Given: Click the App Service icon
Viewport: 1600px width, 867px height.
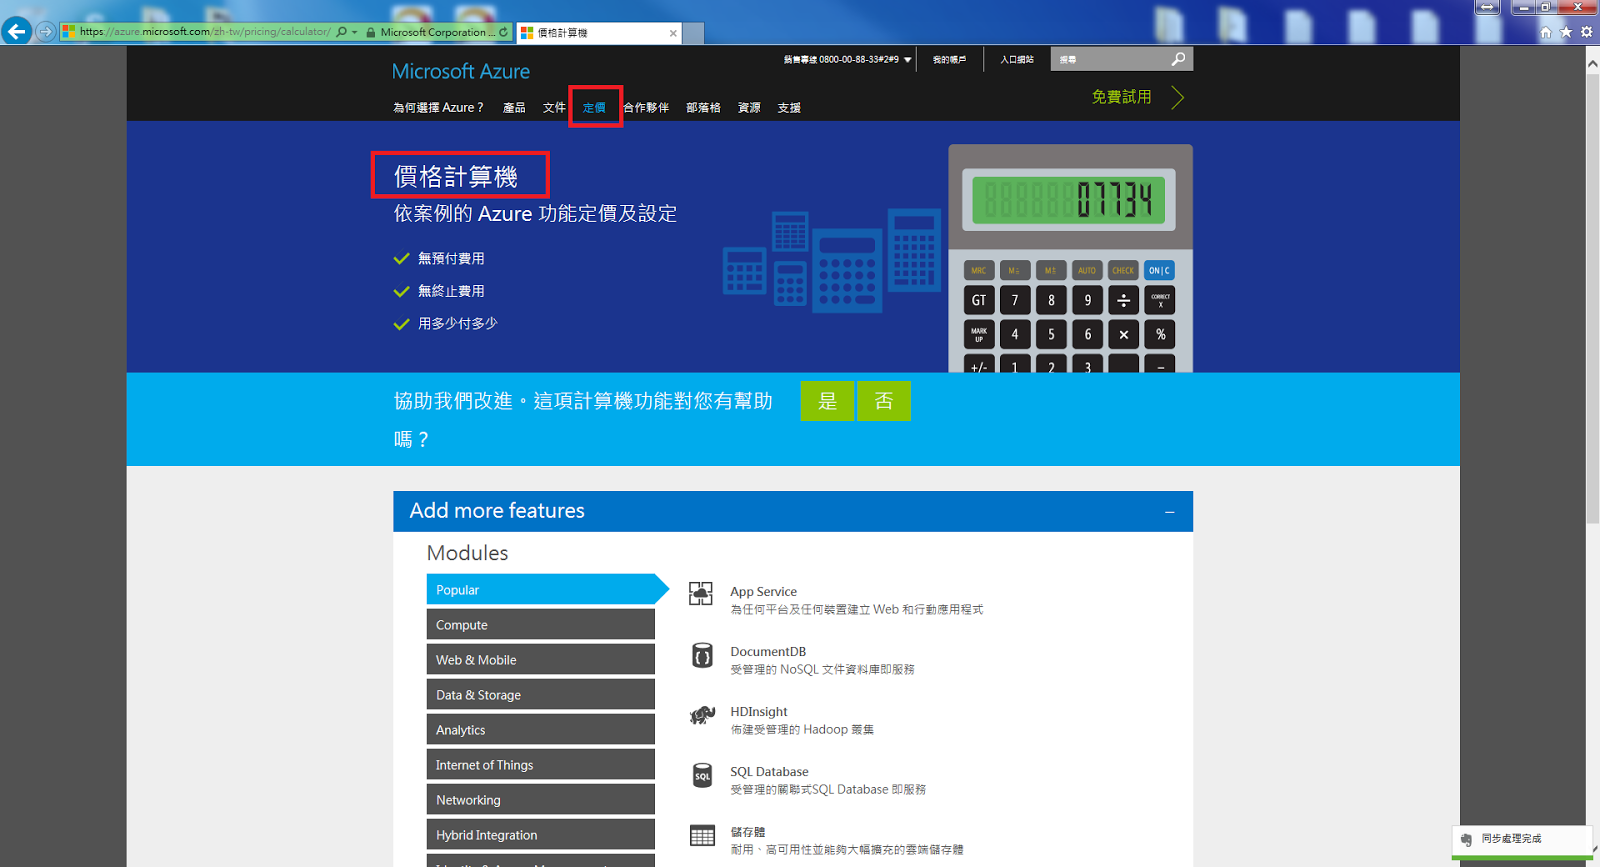Looking at the screenshot, I should click(701, 594).
